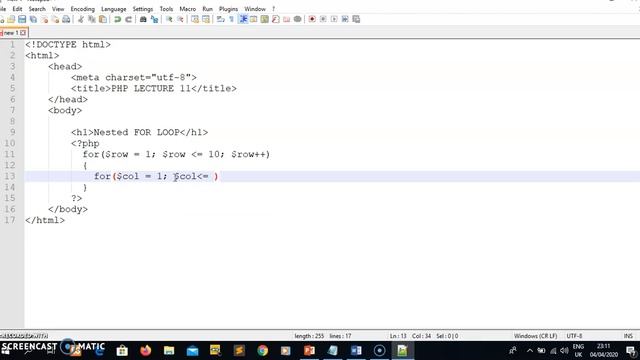Open the Settings menu
The width and height of the screenshot is (640, 360).
[143, 9]
